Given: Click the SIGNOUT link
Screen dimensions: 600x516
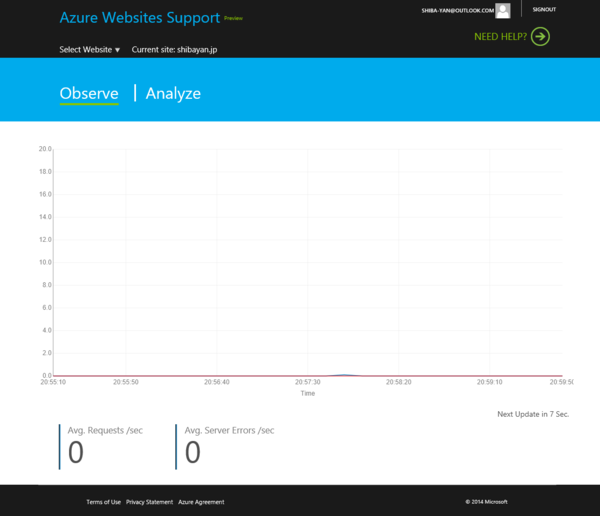Looking at the screenshot, I should tap(544, 10).
